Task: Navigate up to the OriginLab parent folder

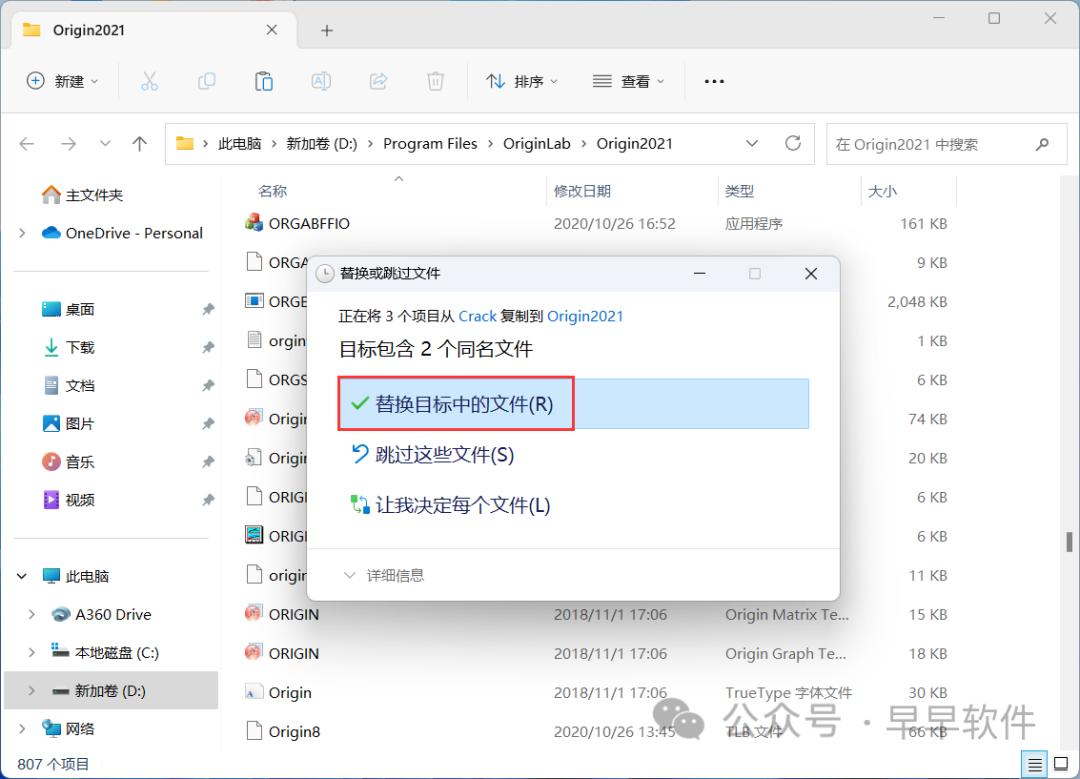Action: tap(139, 143)
